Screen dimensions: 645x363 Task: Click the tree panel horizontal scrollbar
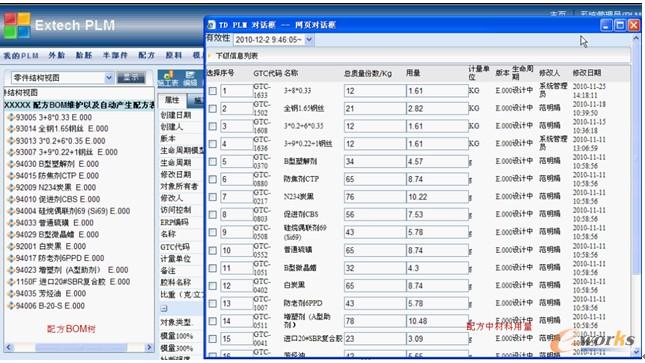[79, 348]
